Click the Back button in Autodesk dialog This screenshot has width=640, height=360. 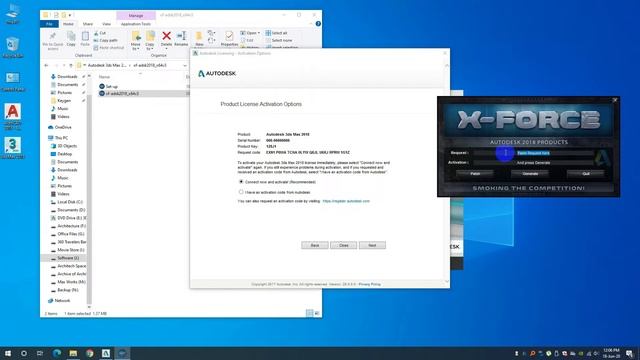(x=315, y=245)
